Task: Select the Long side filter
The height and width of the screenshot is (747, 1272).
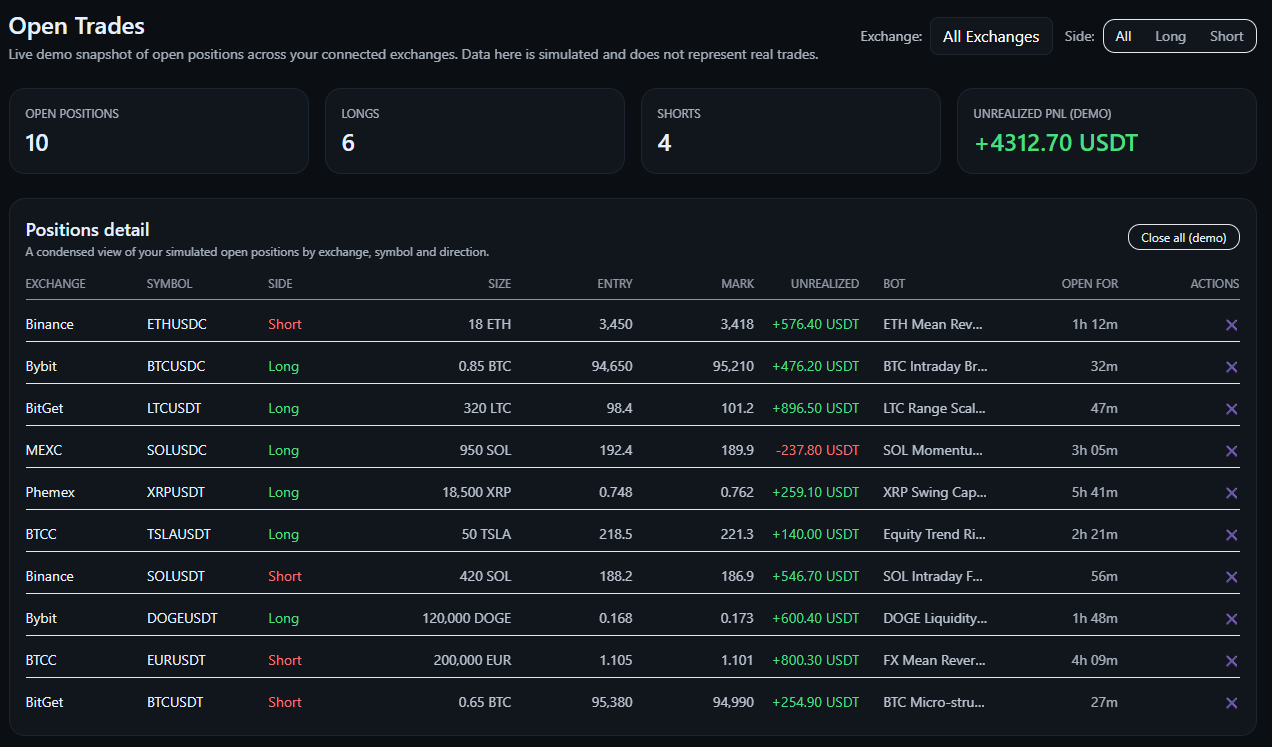Action: [1170, 35]
